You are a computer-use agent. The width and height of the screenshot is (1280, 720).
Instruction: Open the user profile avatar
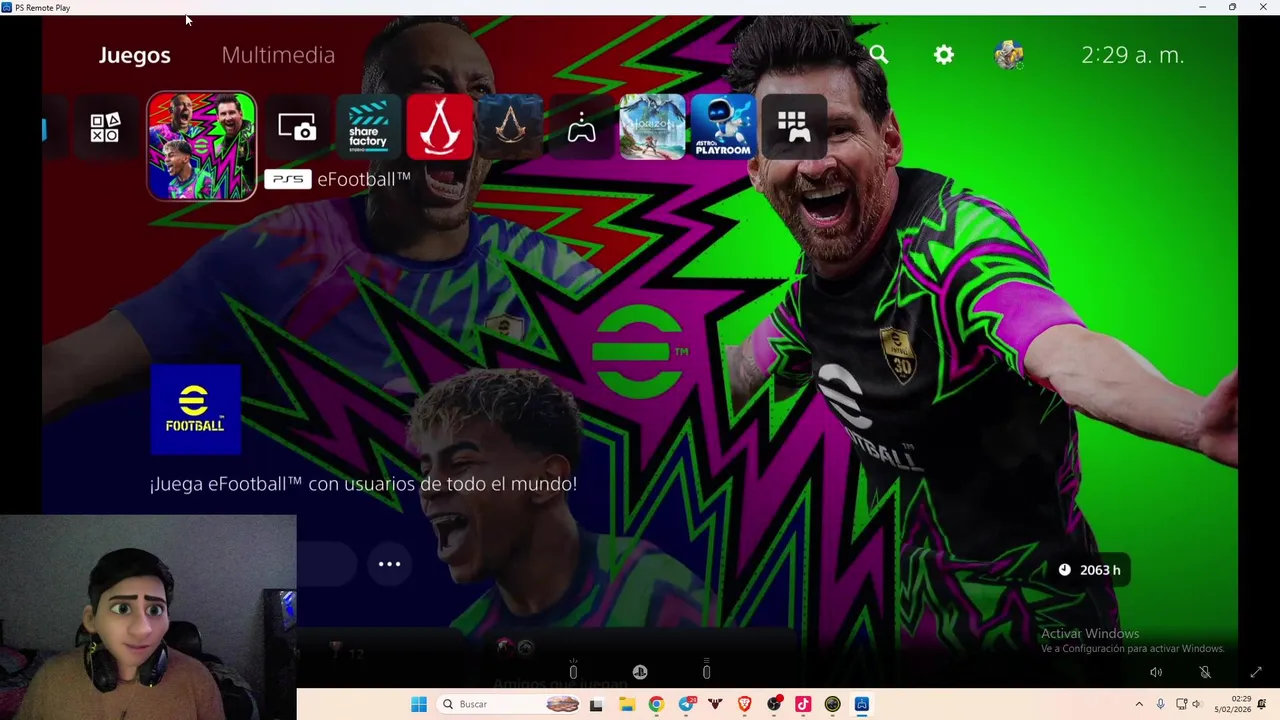1009,55
